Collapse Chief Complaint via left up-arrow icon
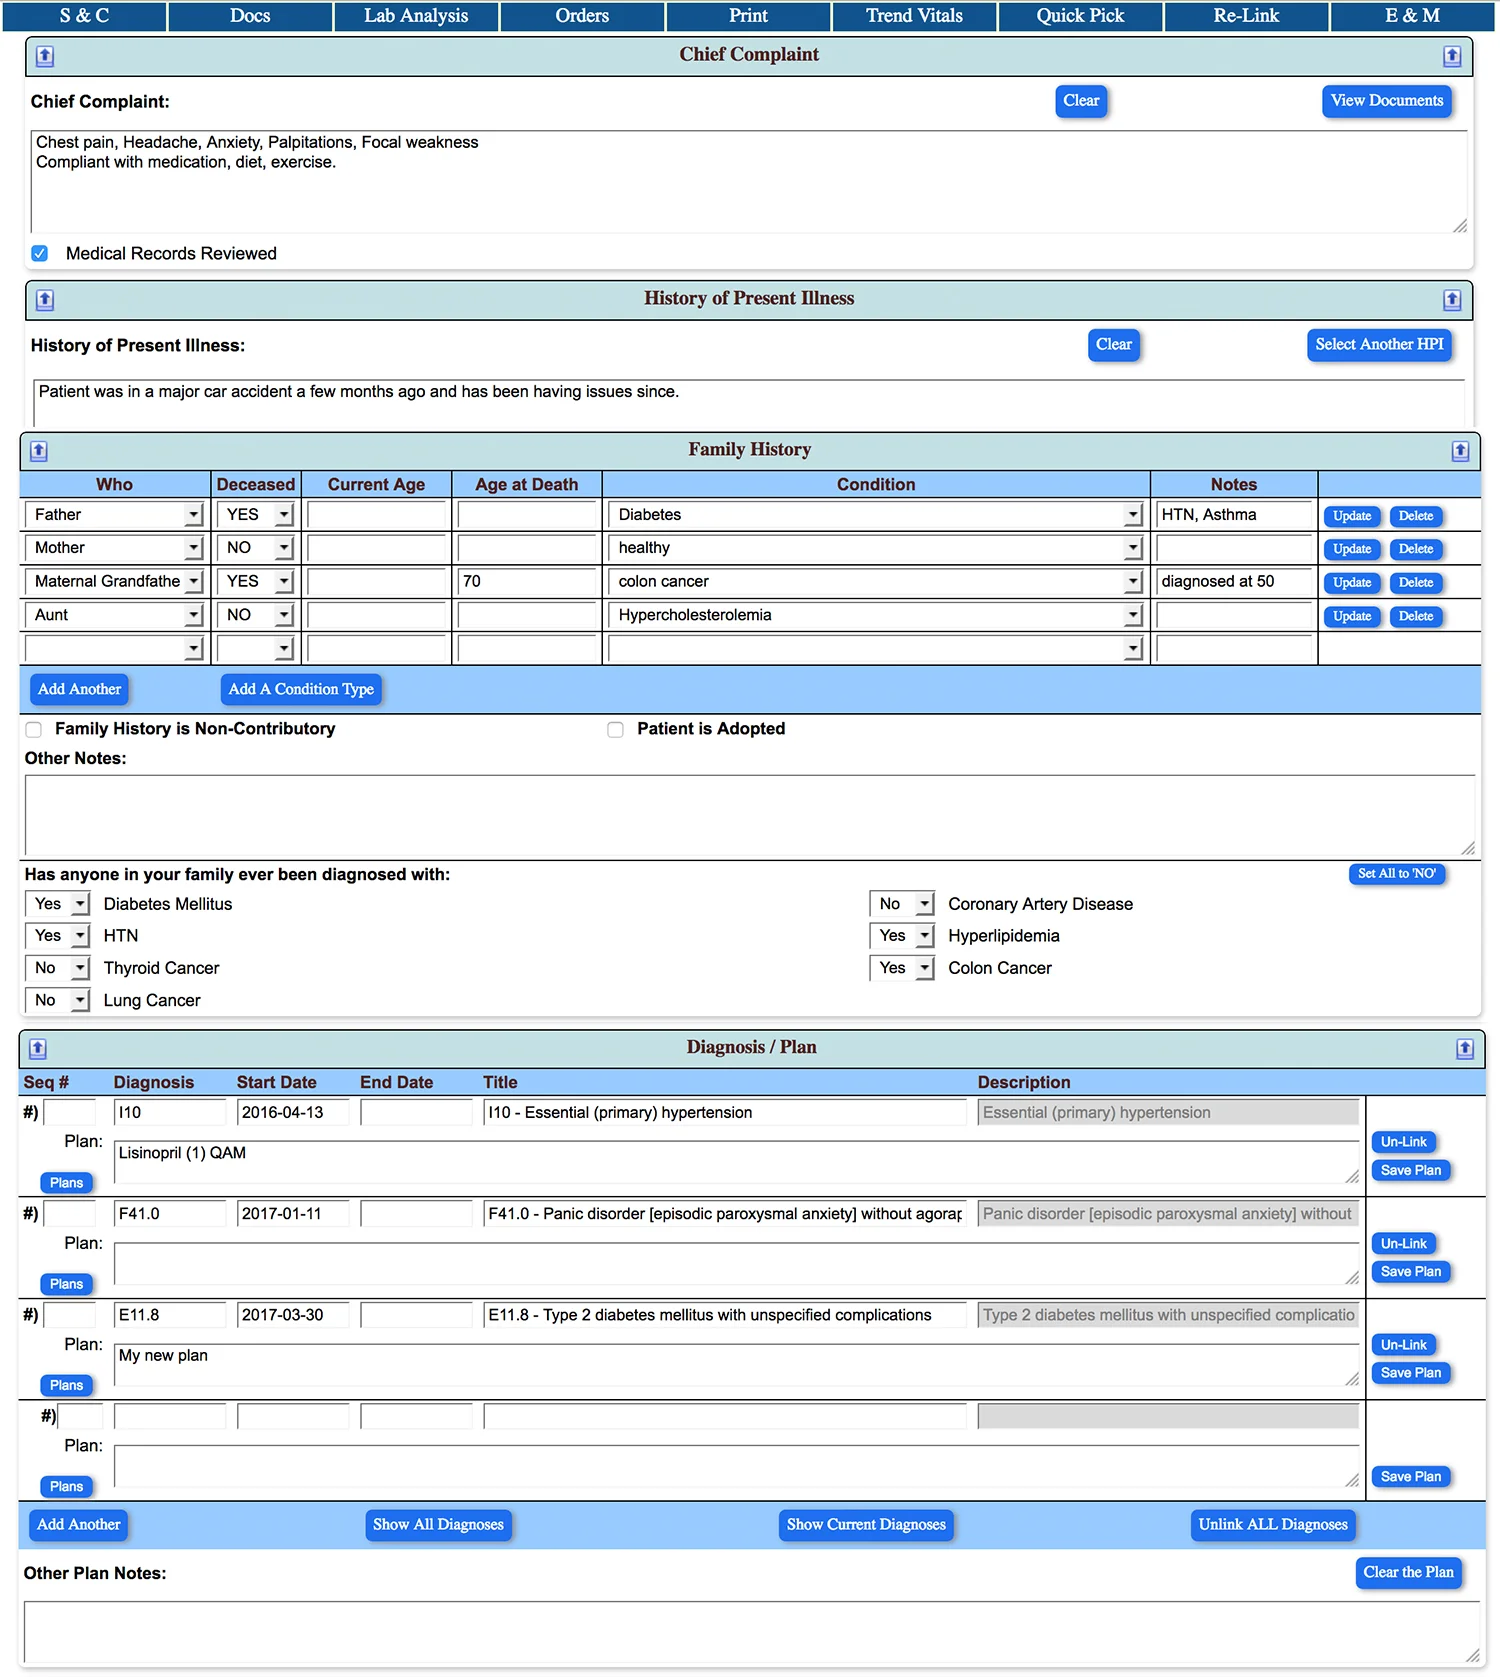Image resolution: width=1500 pixels, height=1677 pixels. (x=45, y=56)
